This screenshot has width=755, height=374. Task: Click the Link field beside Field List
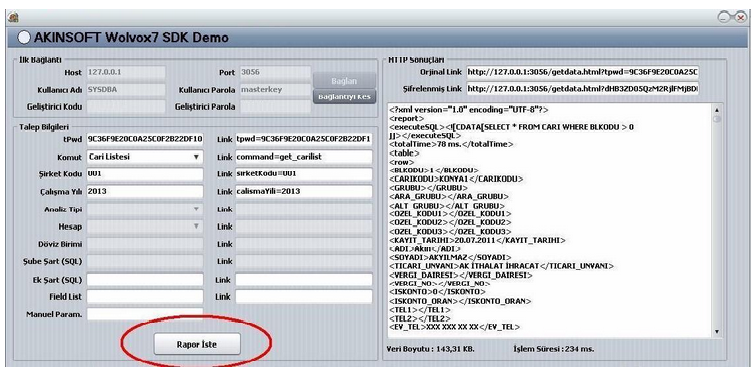(x=304, y=297)
